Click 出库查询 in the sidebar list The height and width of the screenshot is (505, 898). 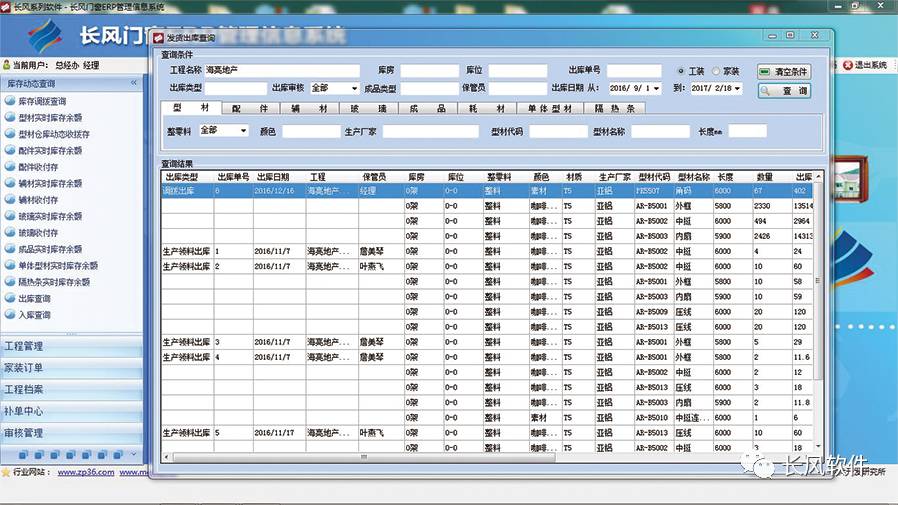pyautogui.click(x=34, y=298)
